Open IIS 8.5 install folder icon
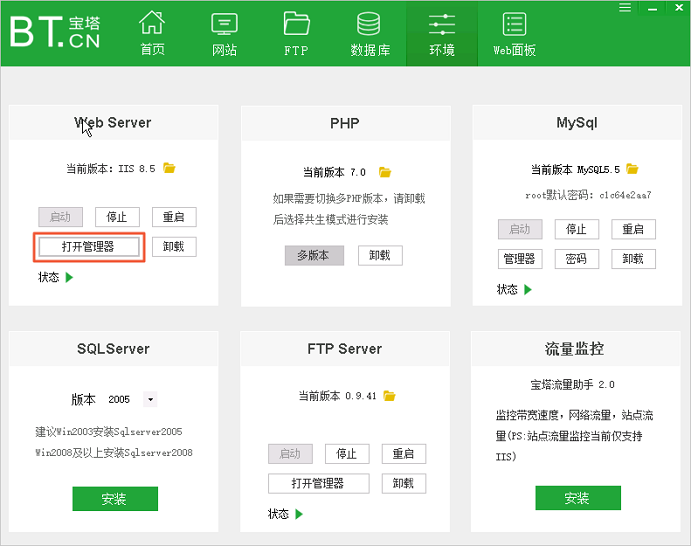This screenshot has height=546, width=691. (x=169, y=168)
